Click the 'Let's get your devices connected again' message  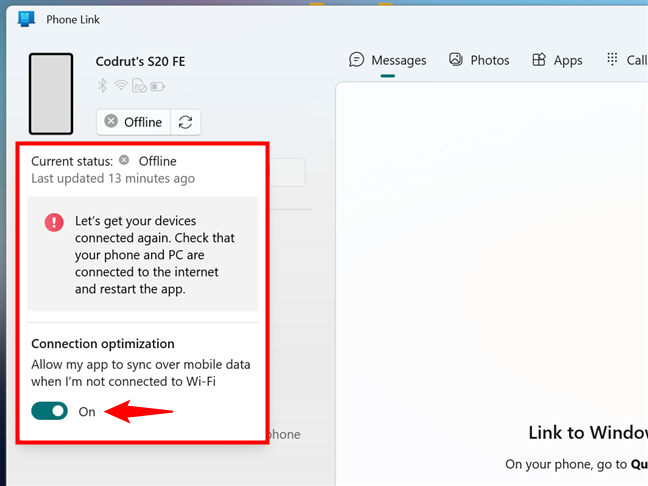[155, 255]
